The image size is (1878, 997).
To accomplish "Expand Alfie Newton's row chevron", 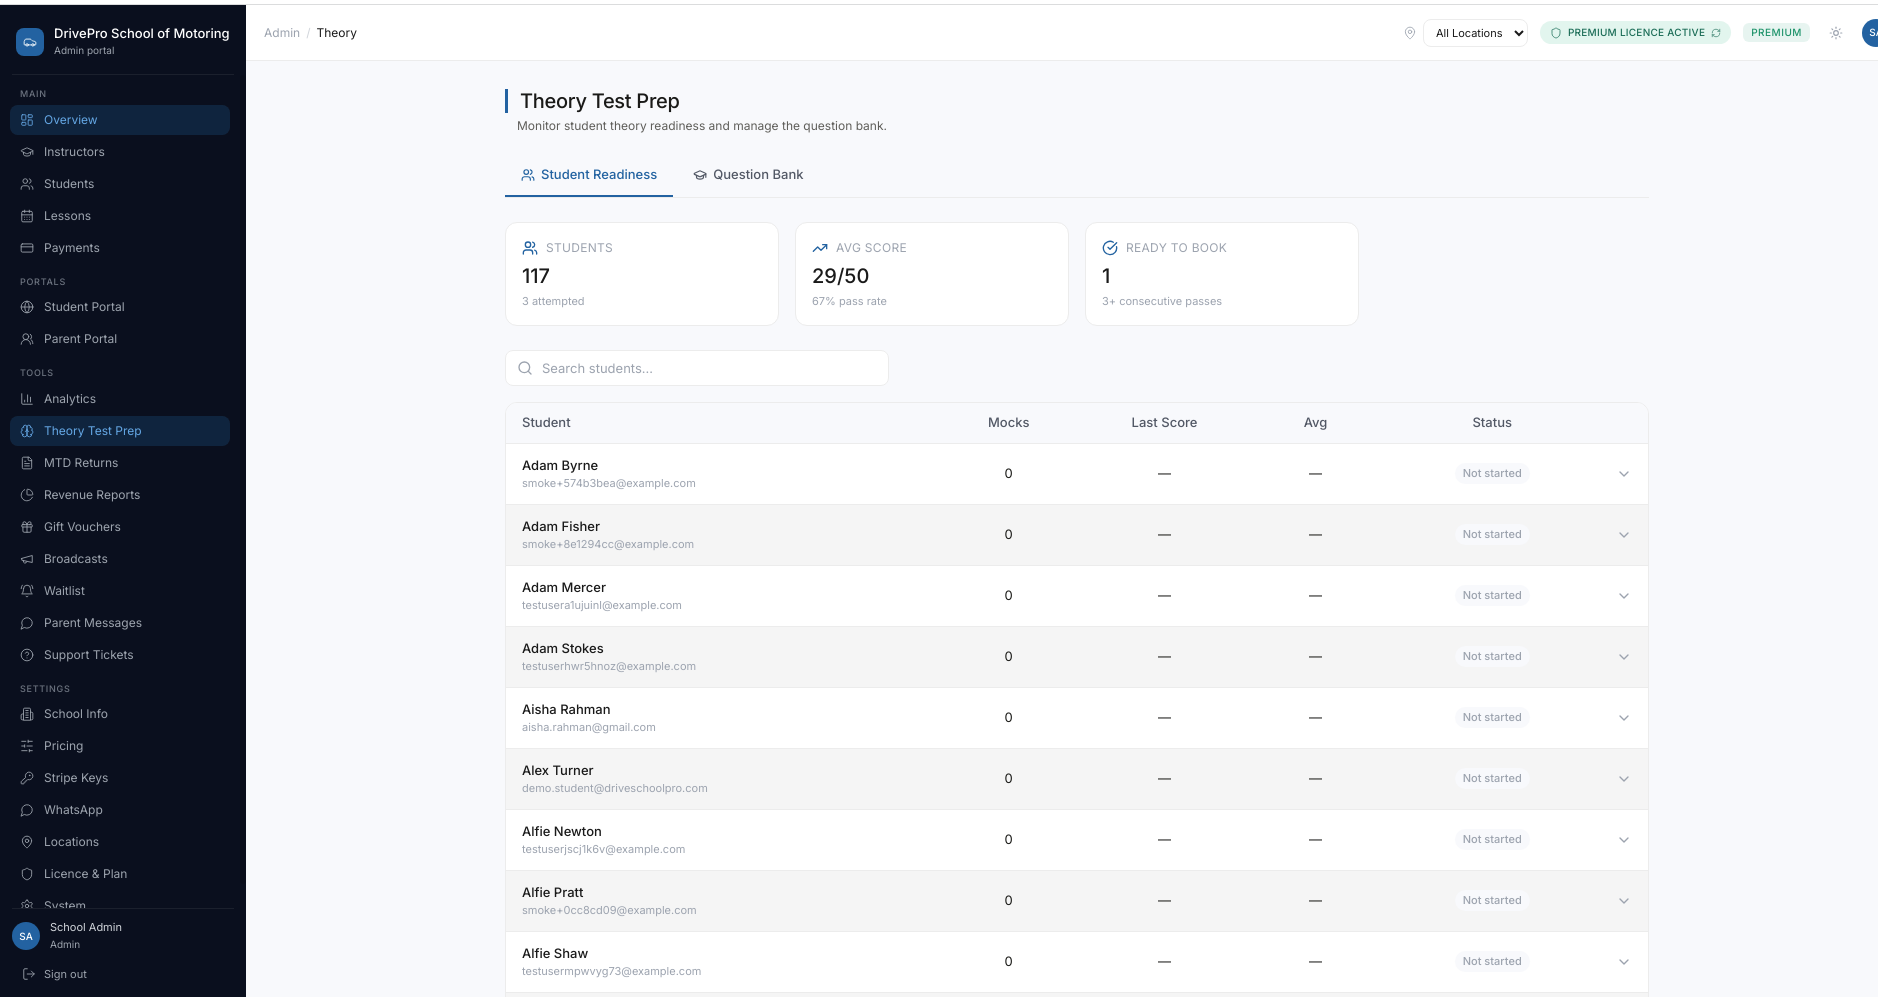I will click(1624, 840).
